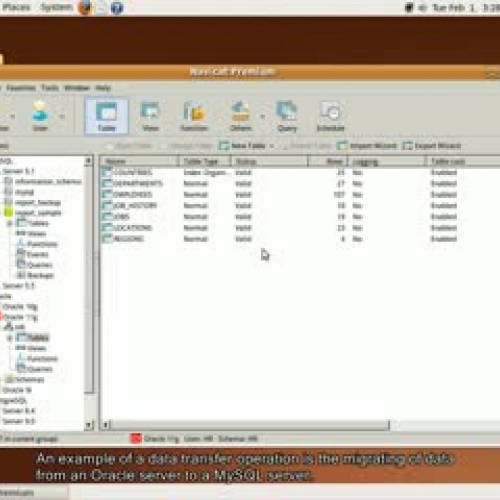The image size is (500, 500).
Task: Click the User toolbar icon
Action: point(40,117)
